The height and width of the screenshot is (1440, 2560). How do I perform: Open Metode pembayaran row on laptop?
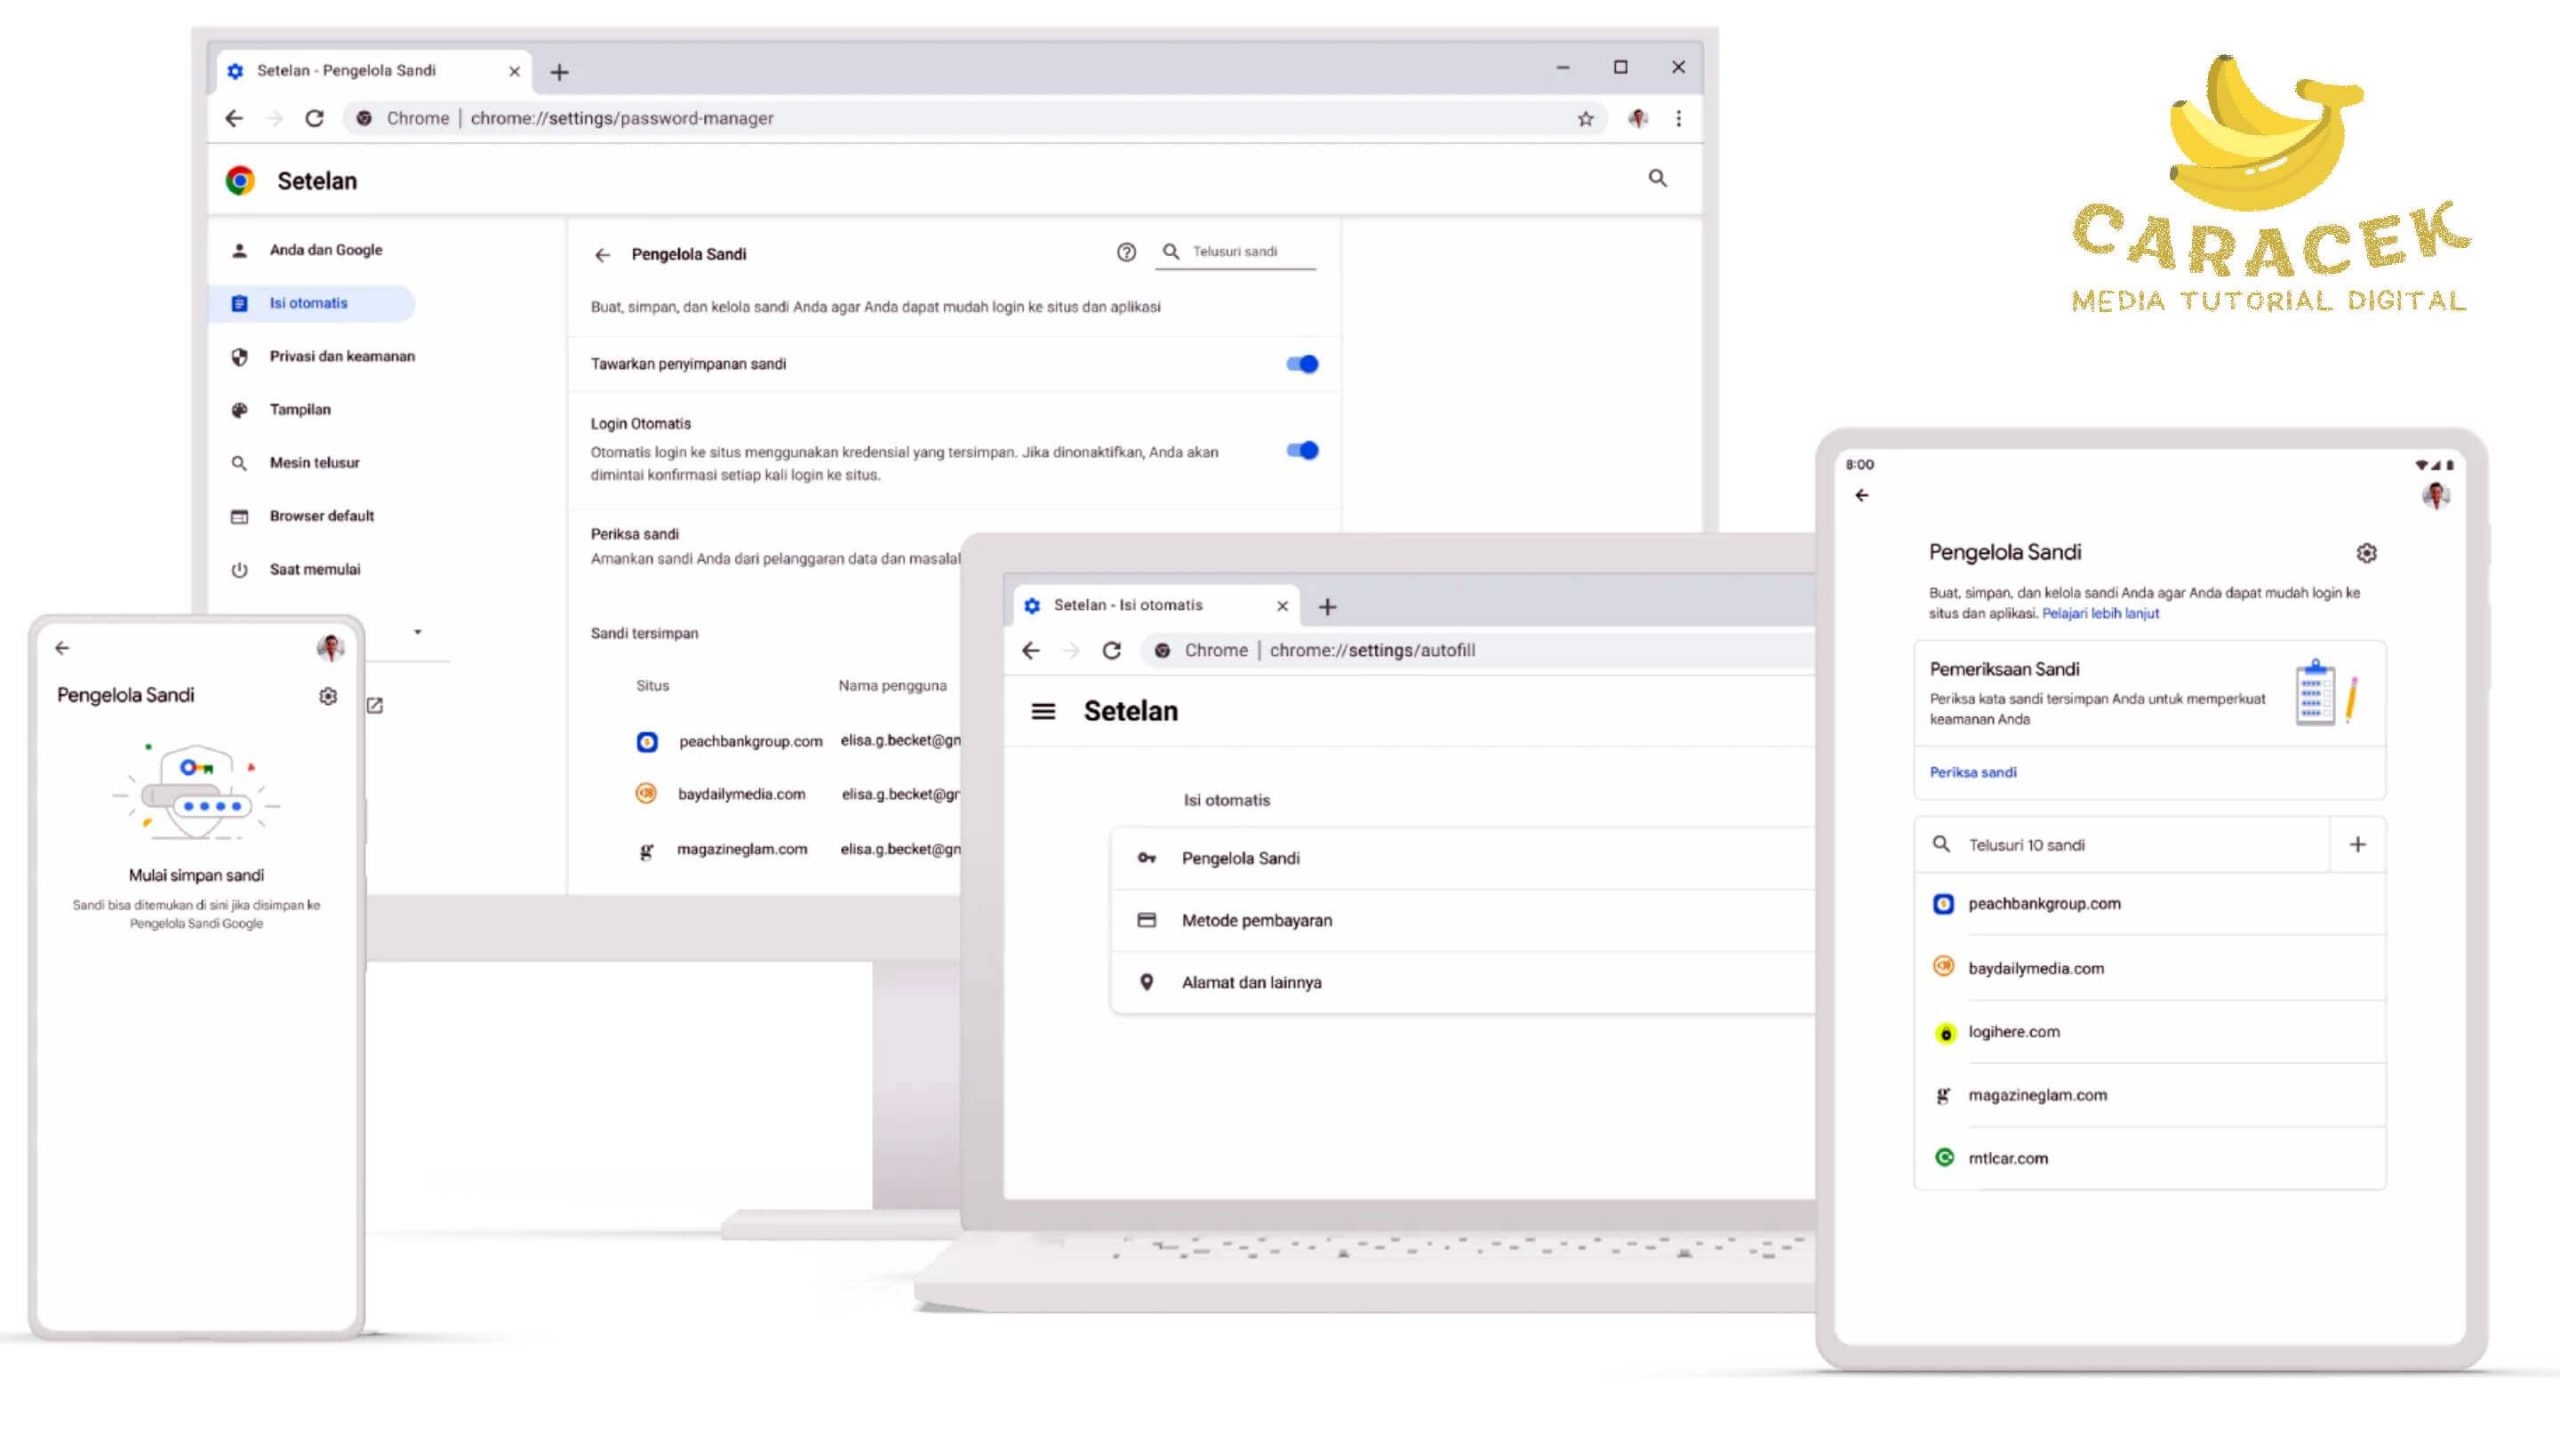coord(1463,920)
